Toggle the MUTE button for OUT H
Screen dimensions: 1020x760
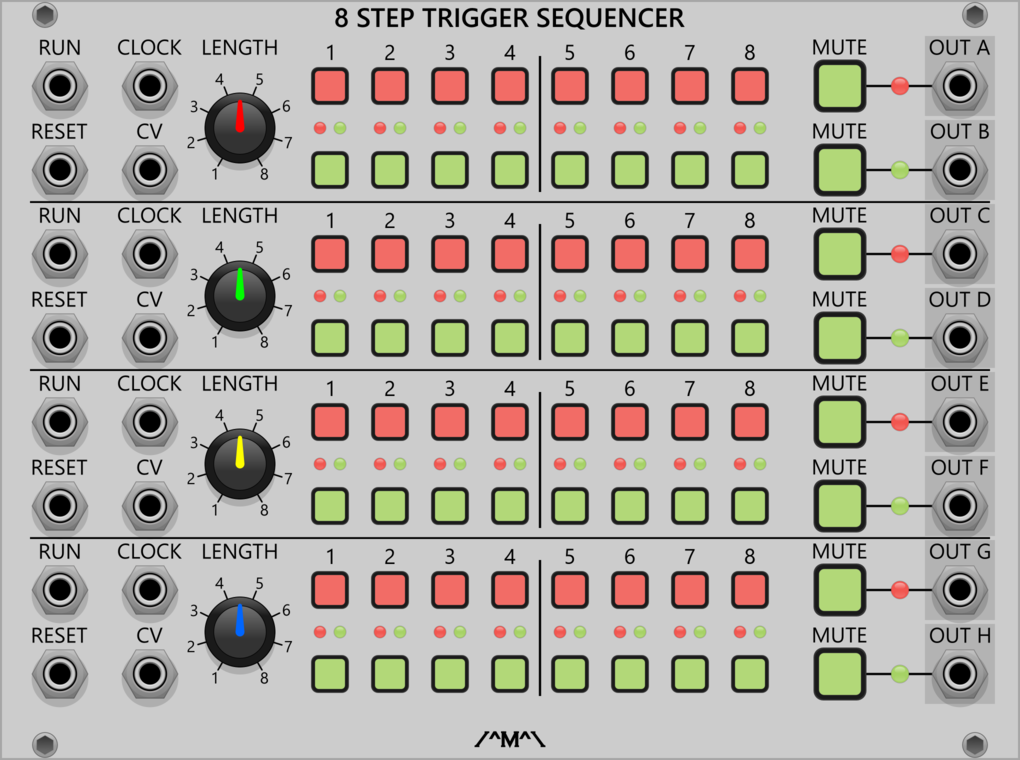839,673
